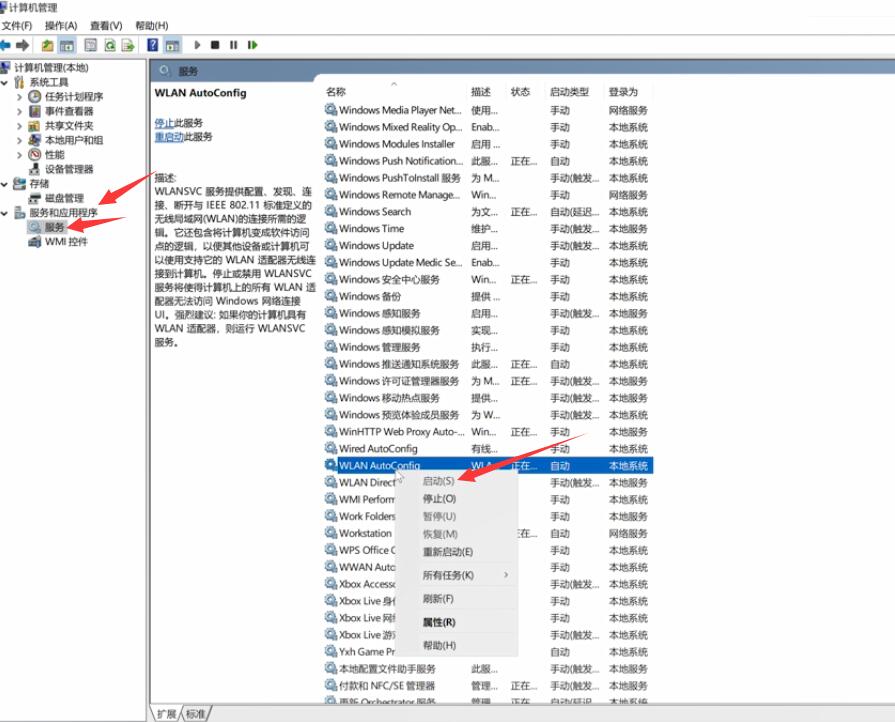895x722 pixels.
Task: Select the Windows 移动热点服务 row
Action: (488, 398)
